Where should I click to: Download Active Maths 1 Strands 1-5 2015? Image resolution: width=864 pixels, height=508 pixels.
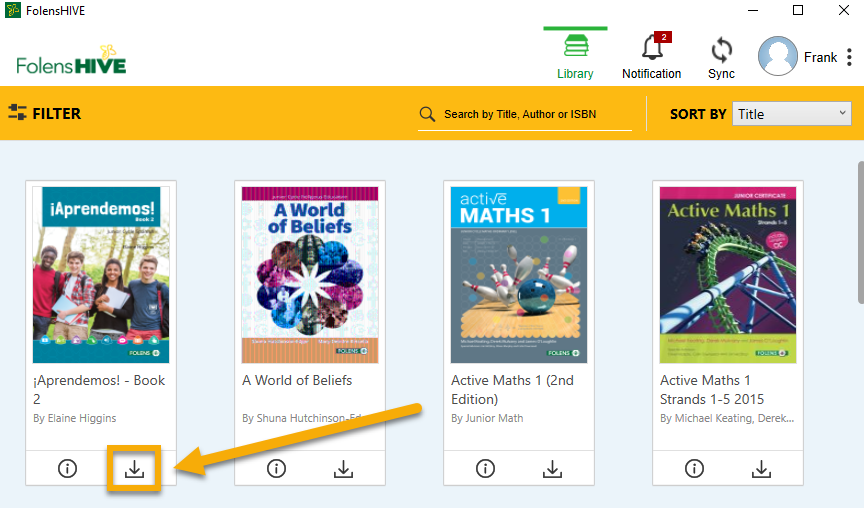(762, 469)
